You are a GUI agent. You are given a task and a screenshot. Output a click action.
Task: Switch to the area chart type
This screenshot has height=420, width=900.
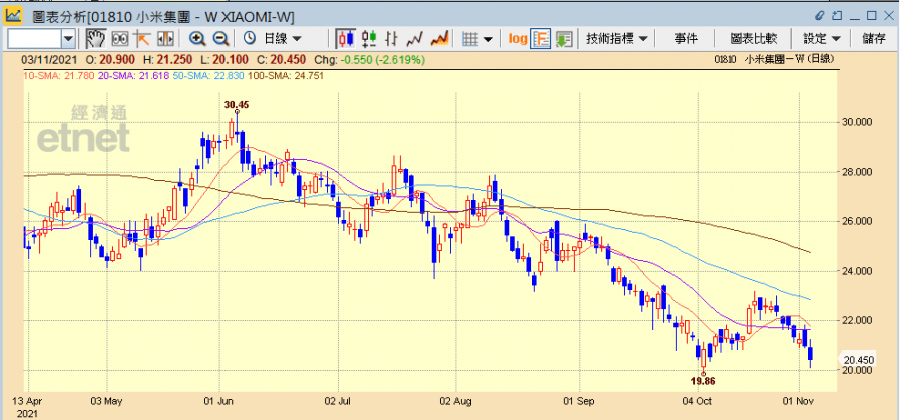pyautogui.click(x=438, y=38)
